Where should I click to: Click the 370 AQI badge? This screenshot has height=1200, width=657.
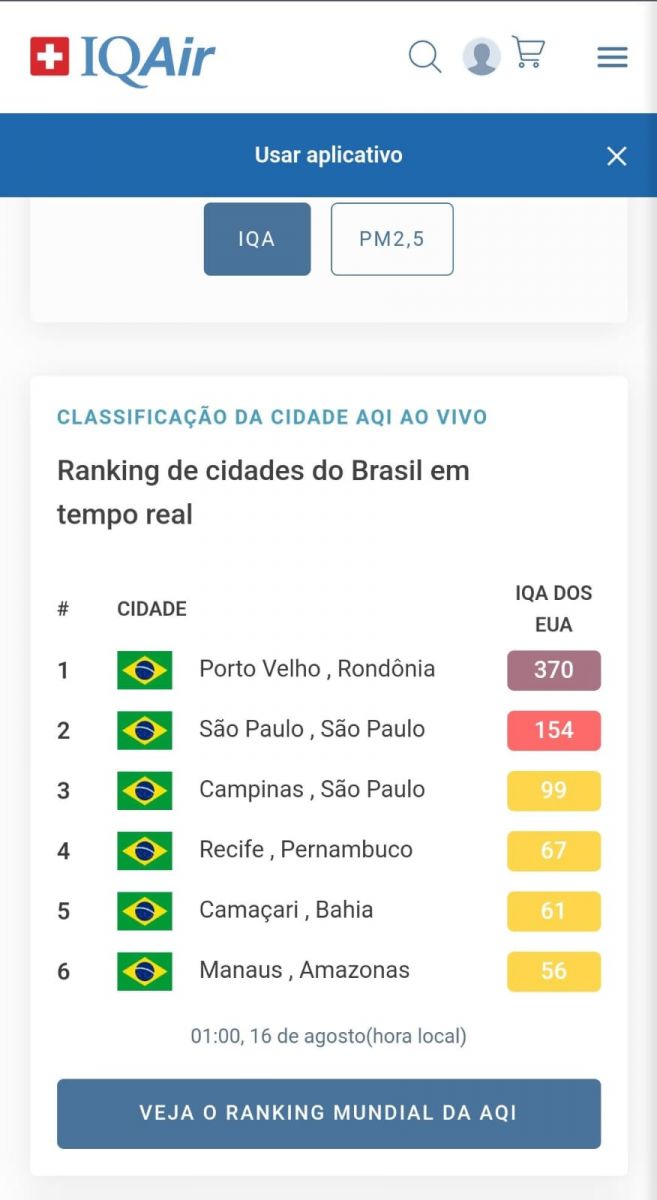[x=554, y=670]
